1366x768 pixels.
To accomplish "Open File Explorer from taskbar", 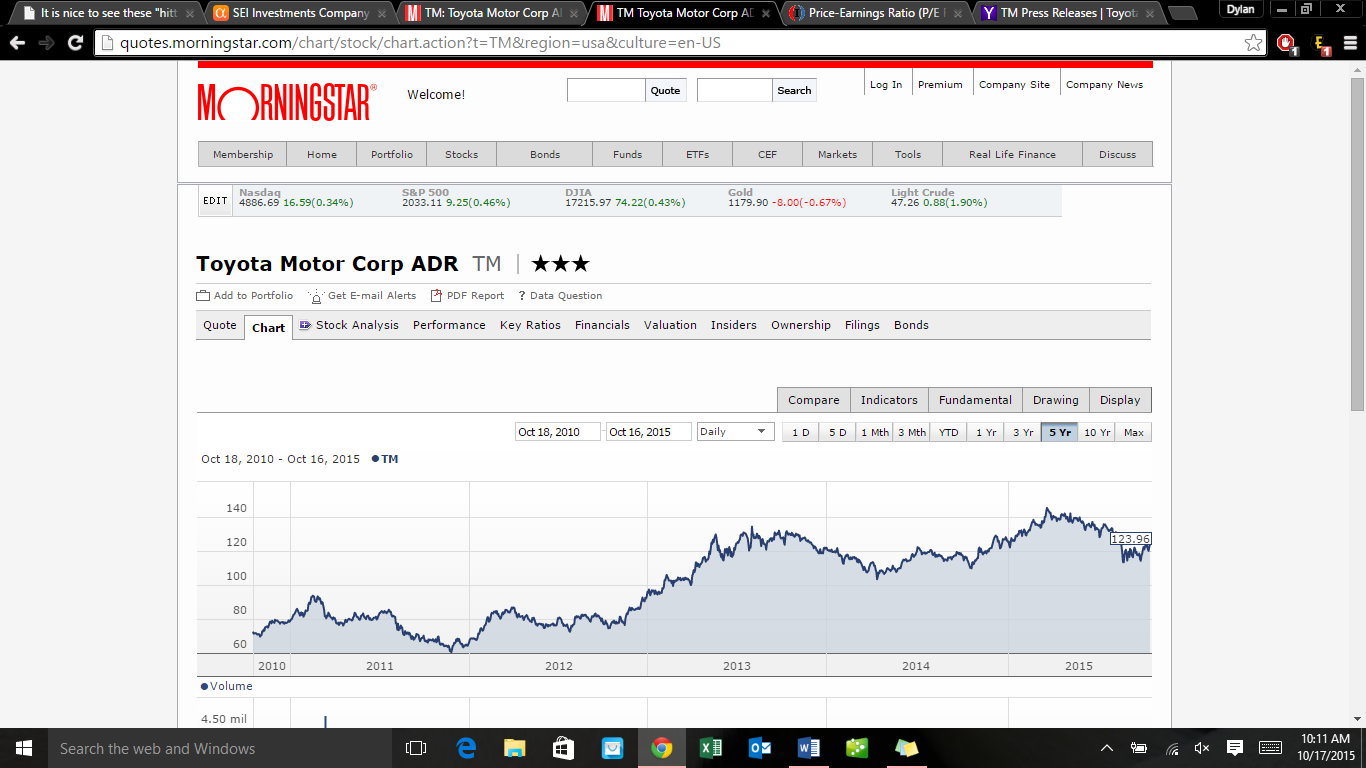I will point(514,748).
